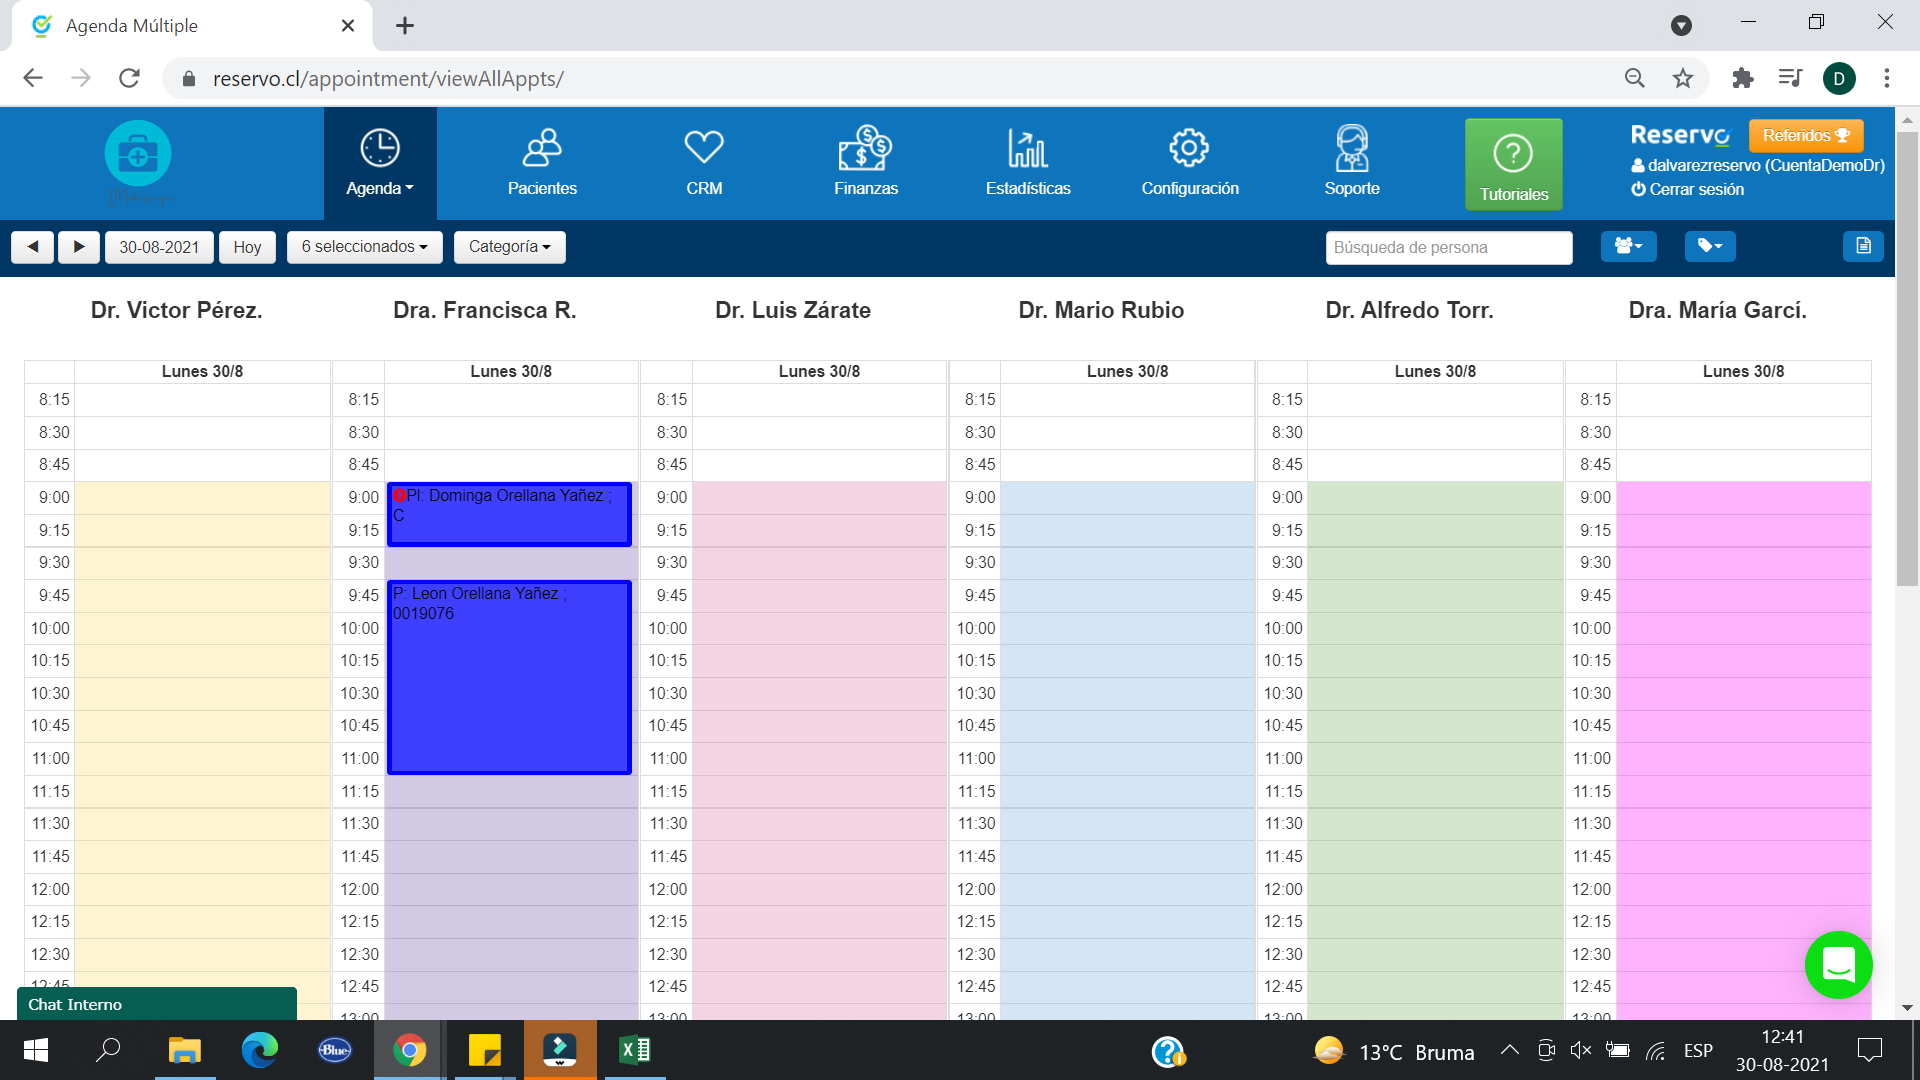Open the green chat bubble widget
Screen dimensions: 1920x1080
click(1838, 965)
